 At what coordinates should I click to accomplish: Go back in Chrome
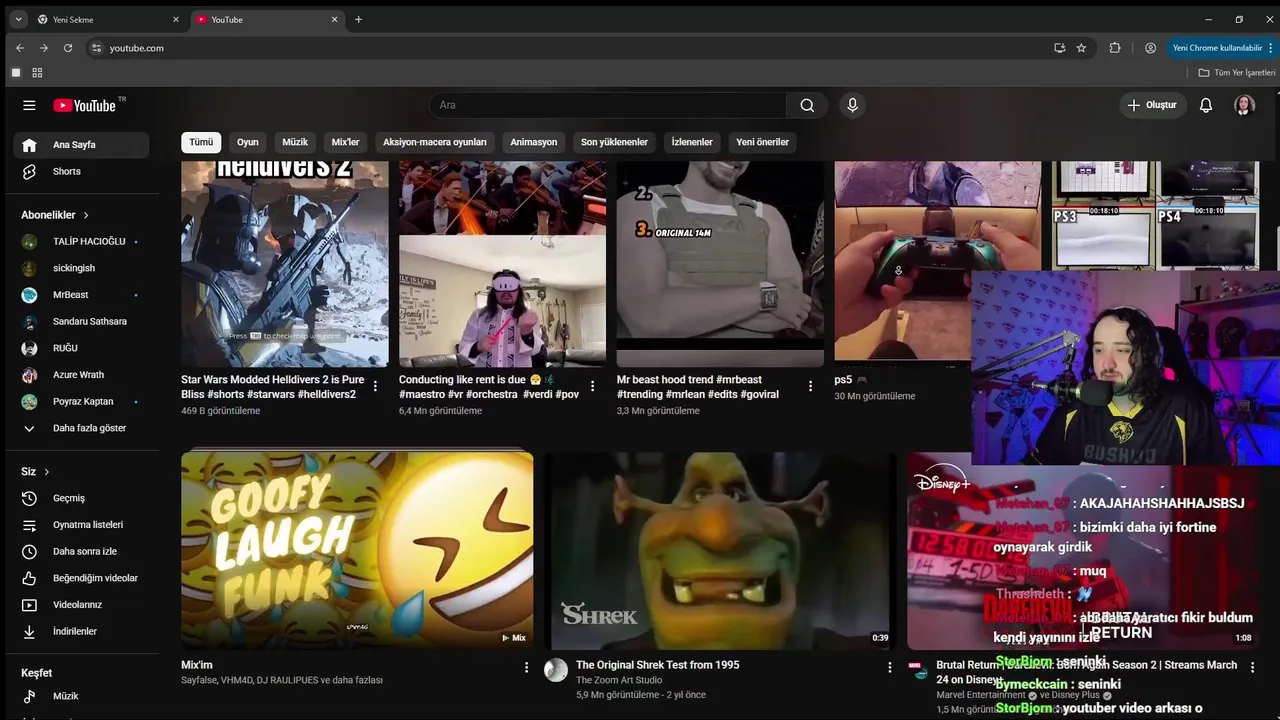click(19, 48)
